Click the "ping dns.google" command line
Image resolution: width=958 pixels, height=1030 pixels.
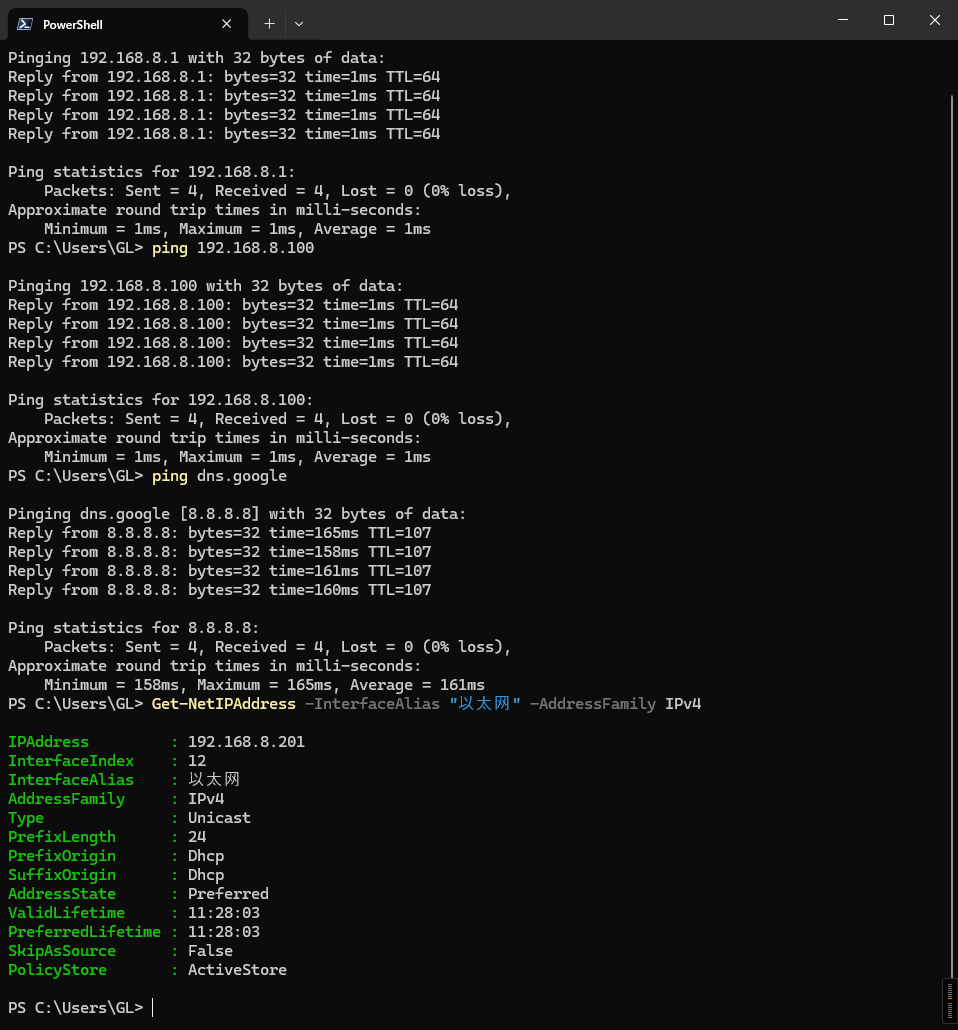[219, 476]
